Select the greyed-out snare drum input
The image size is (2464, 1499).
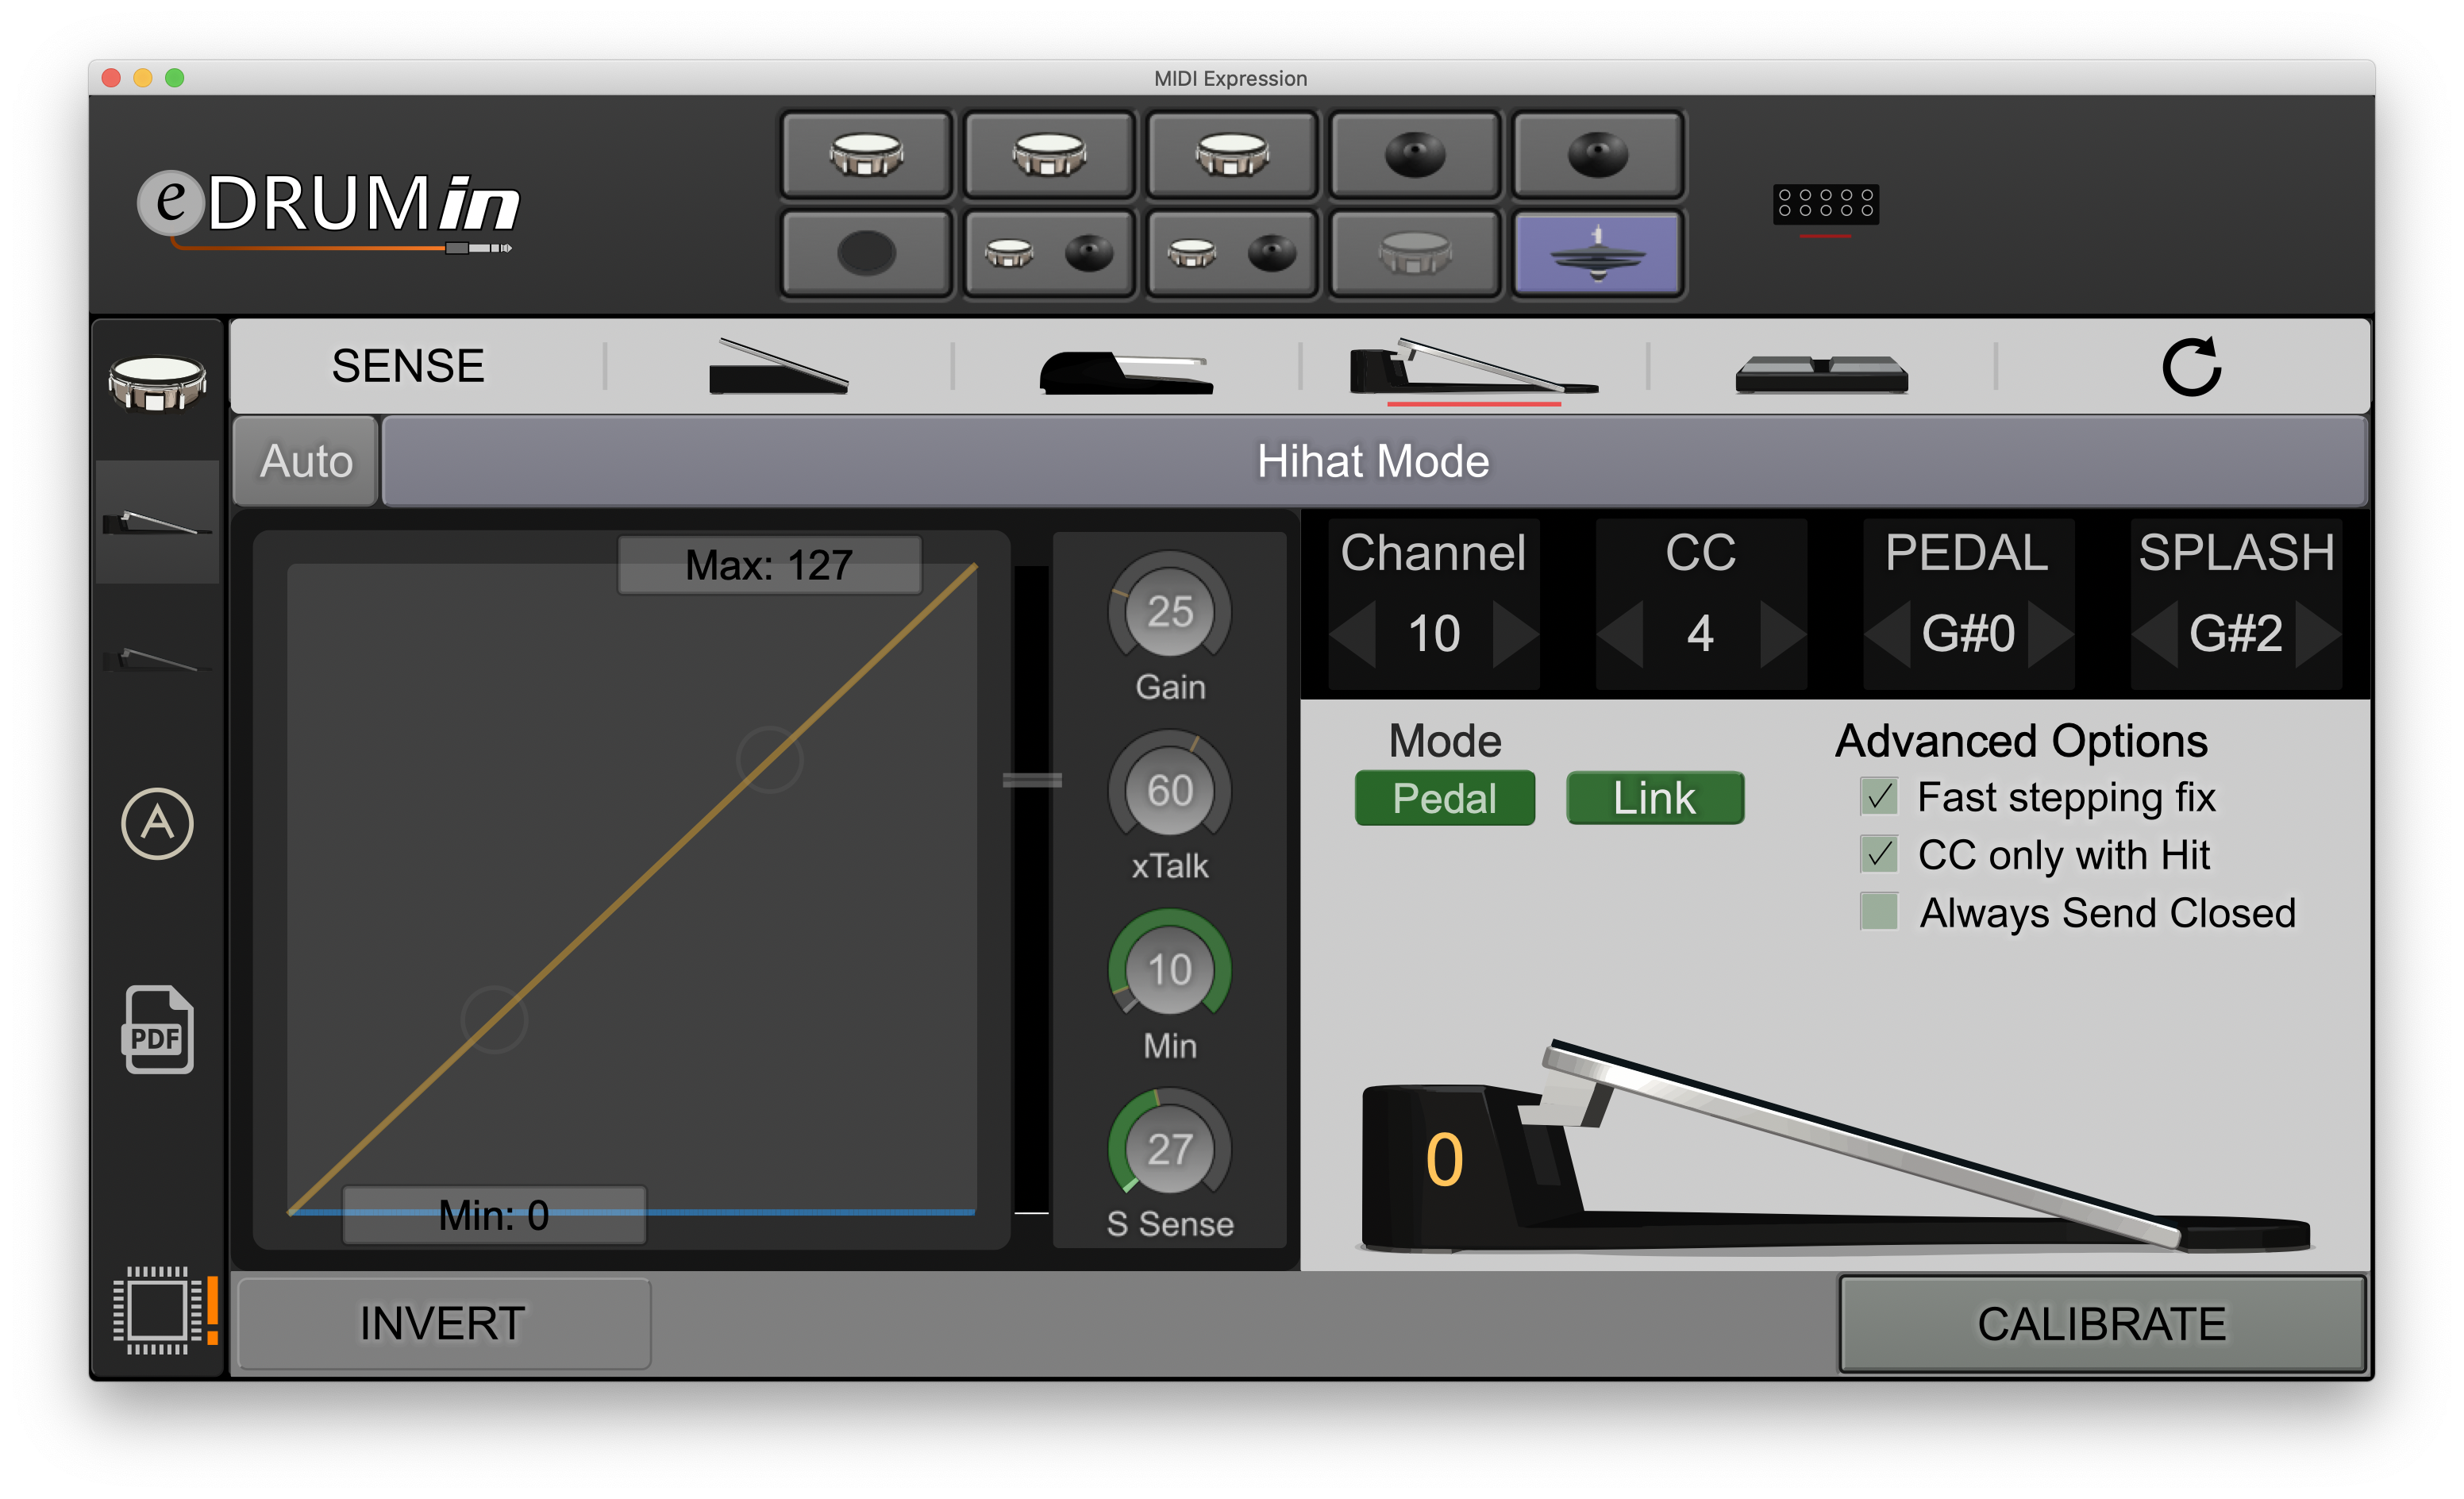[x=1415, y=253]
